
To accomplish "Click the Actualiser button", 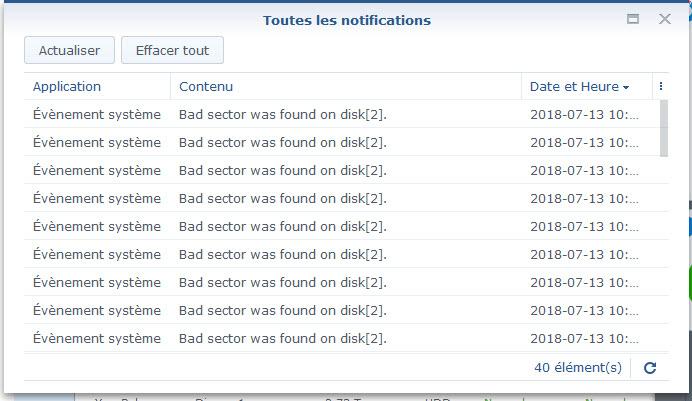I will click(x=69, y=50).
